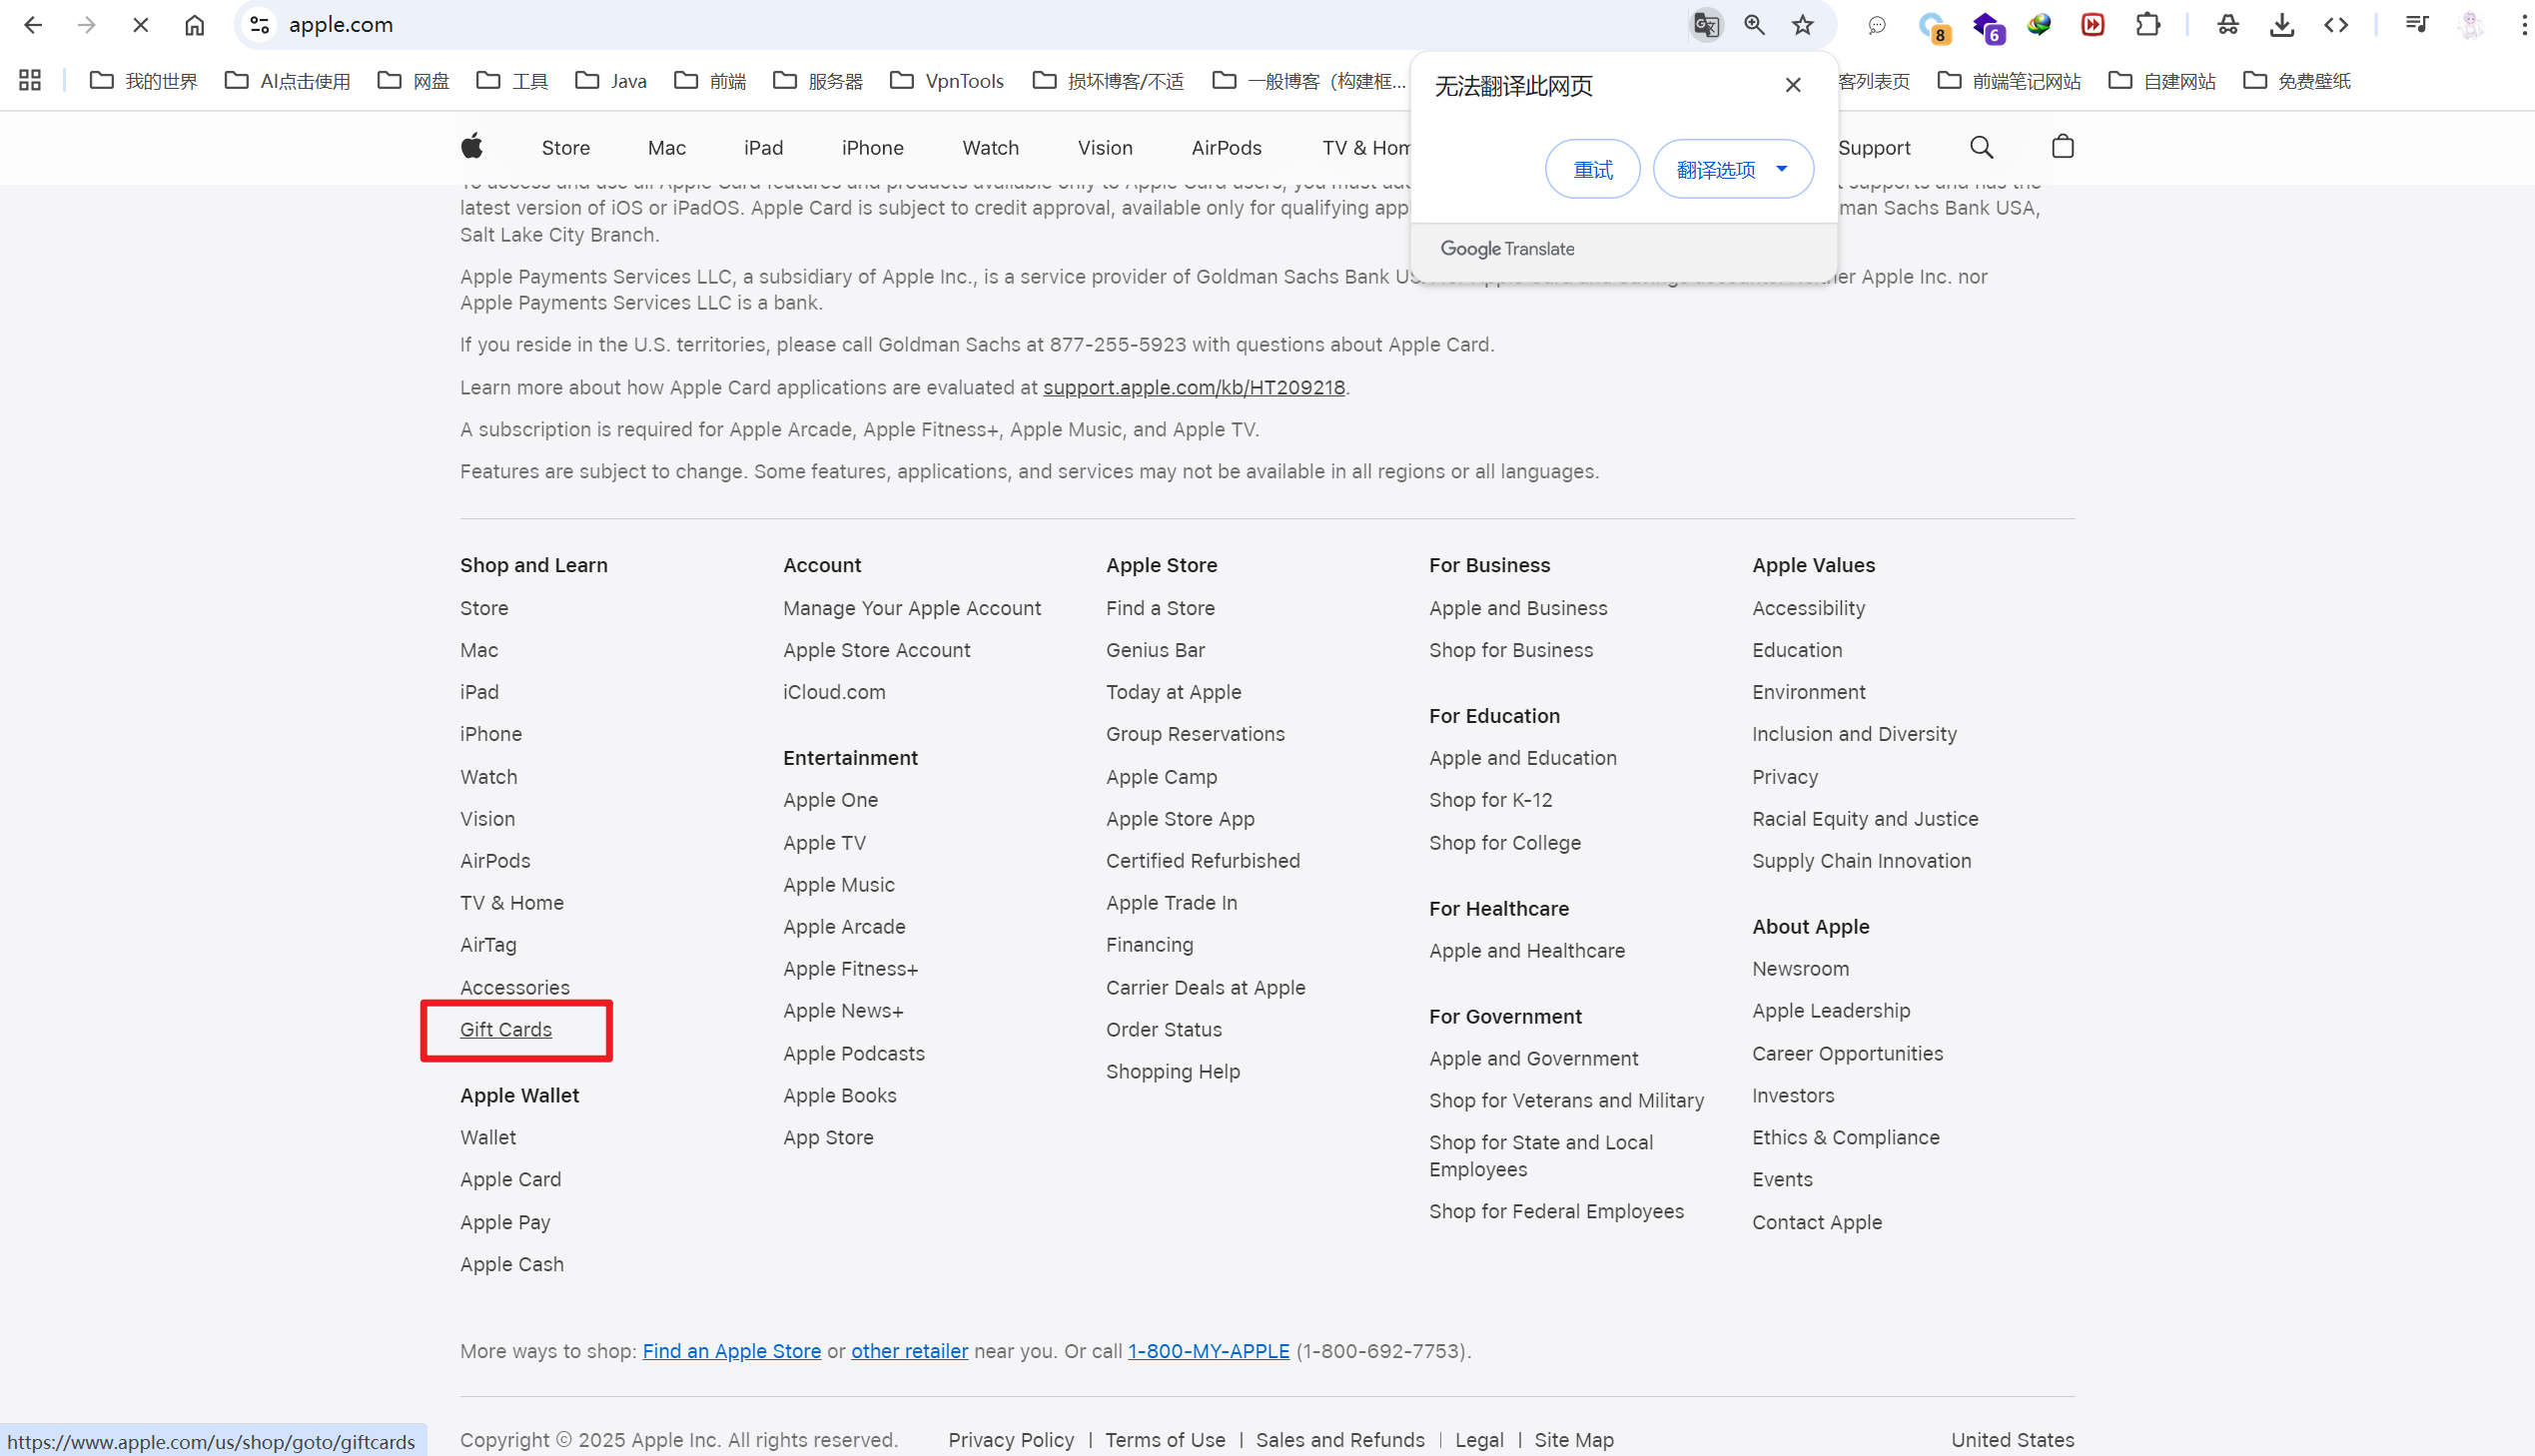This screenshot has height=1456, width=2535.
Task: Open the Apple Trade In link
Action: coord(1171,903)
